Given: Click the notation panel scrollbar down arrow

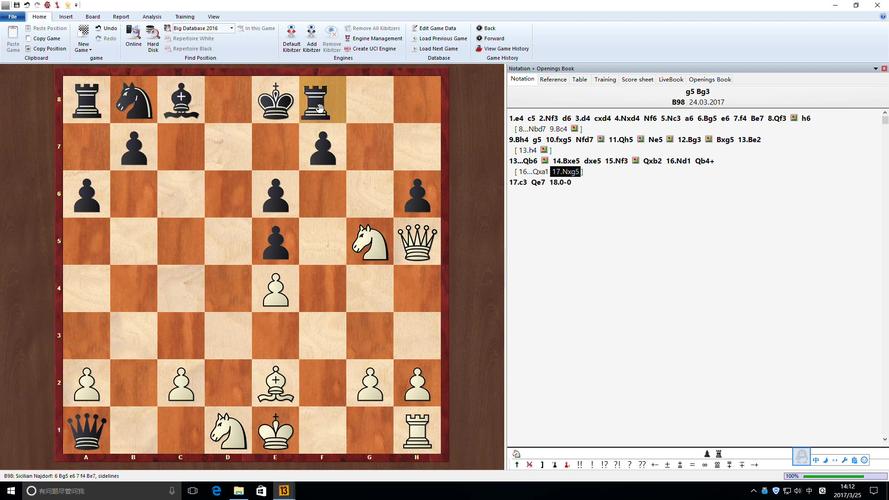Looking at the screenshot, I should 884,439.
